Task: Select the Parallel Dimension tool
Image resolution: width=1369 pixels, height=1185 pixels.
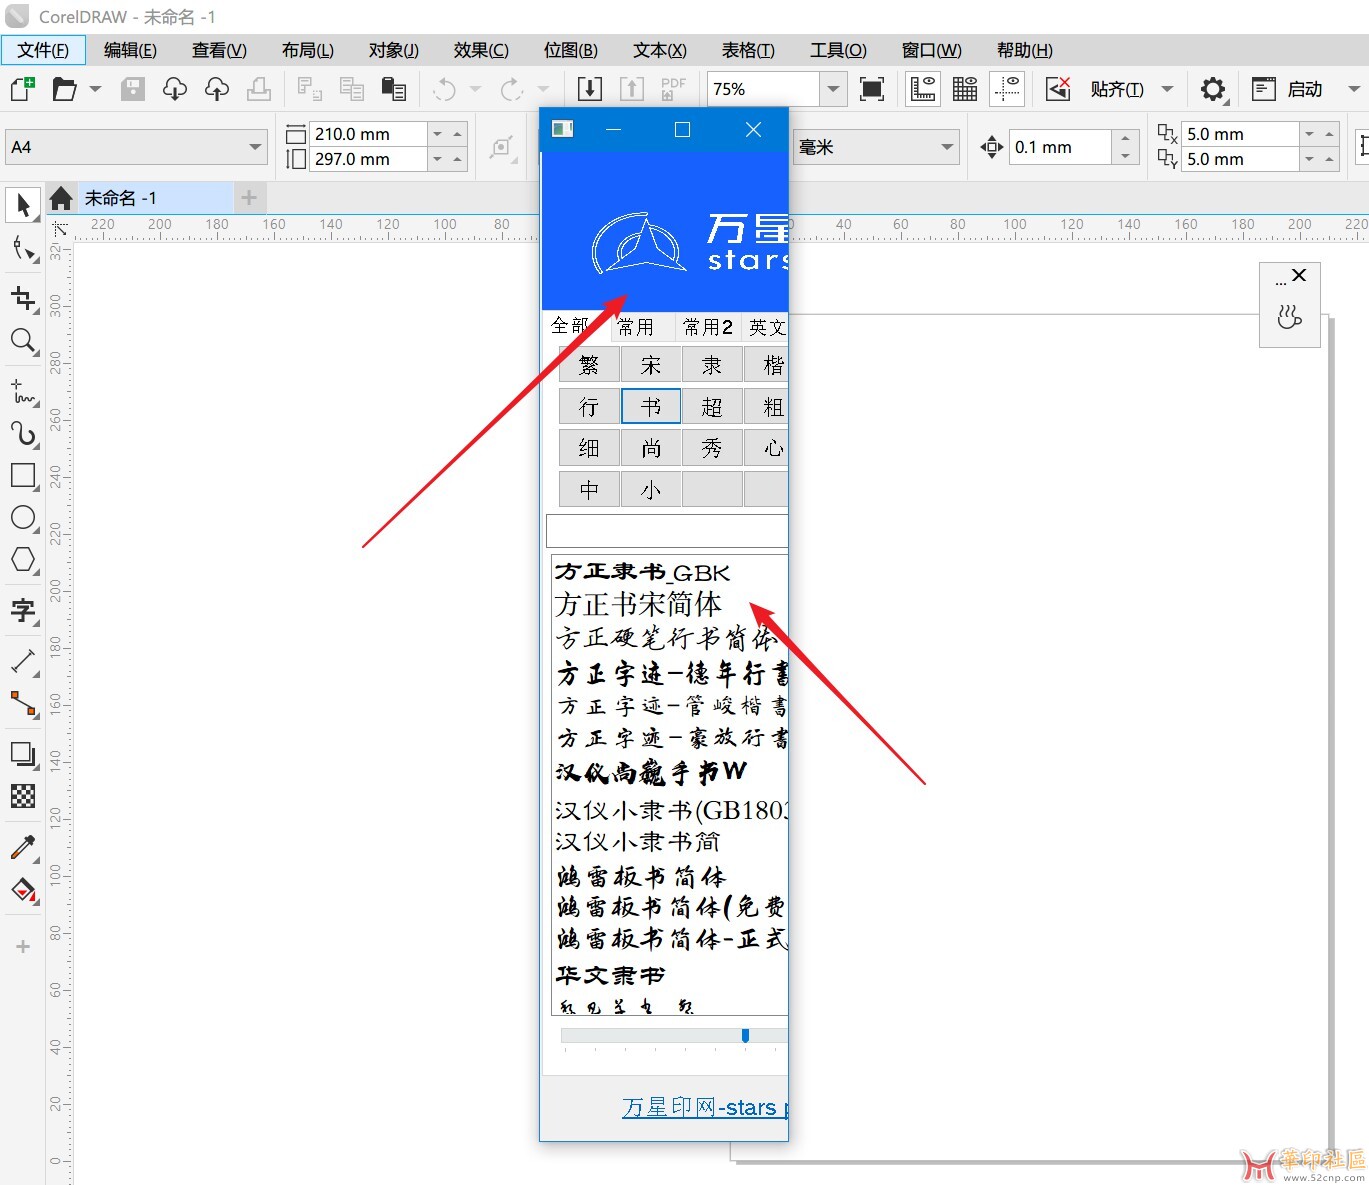Action: pyautogui.click(x=23, y=661)
